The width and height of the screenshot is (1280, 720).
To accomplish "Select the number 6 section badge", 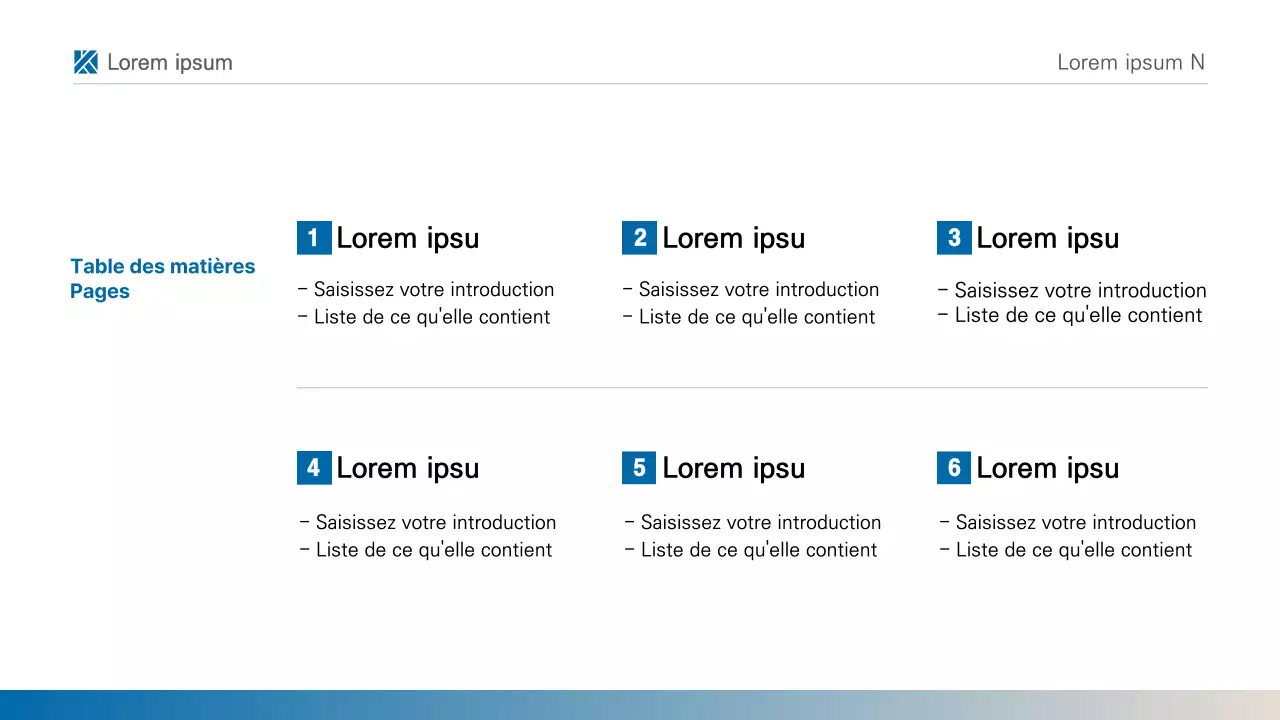I will click(954, 468).
